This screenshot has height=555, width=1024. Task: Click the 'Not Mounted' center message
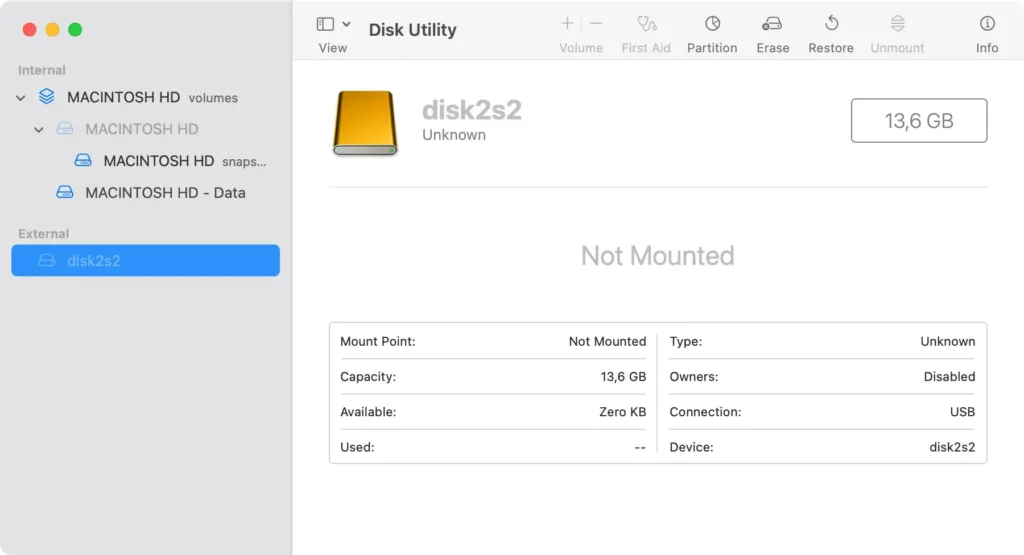tap(658, 255)
